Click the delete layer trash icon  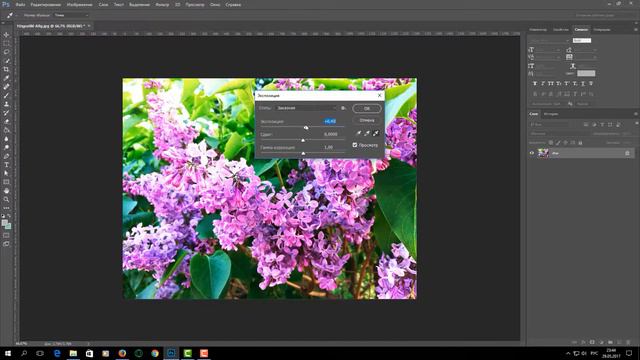[628, 342]
